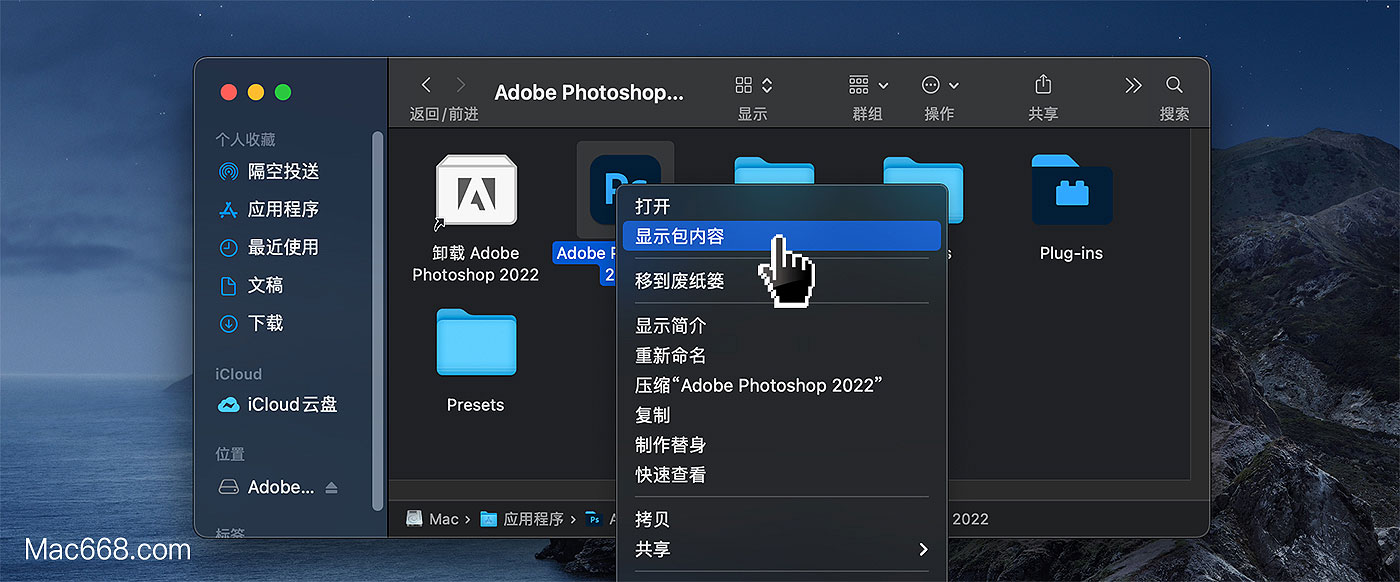Screen dimensions: 1400x582
Task: Click the Search magnifier icon
Action: pyautogui.click(x=1175, y=85)
